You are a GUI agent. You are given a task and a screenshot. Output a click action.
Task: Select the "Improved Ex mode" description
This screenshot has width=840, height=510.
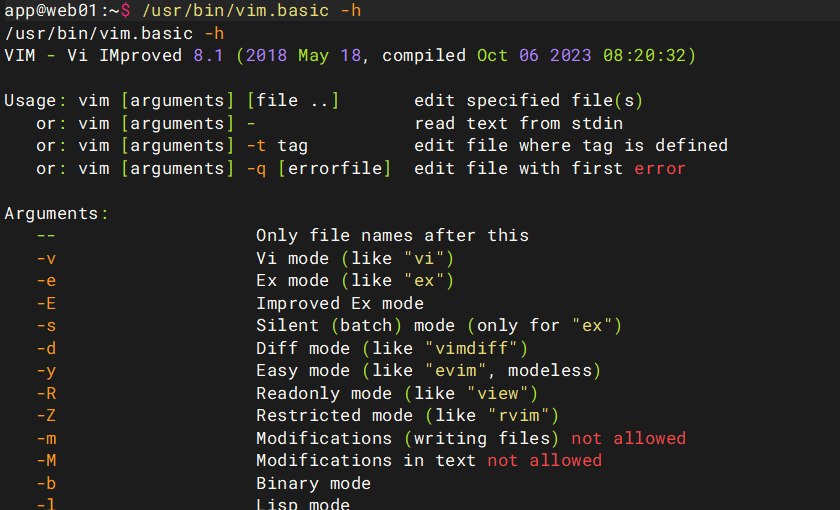pos(340,304)
